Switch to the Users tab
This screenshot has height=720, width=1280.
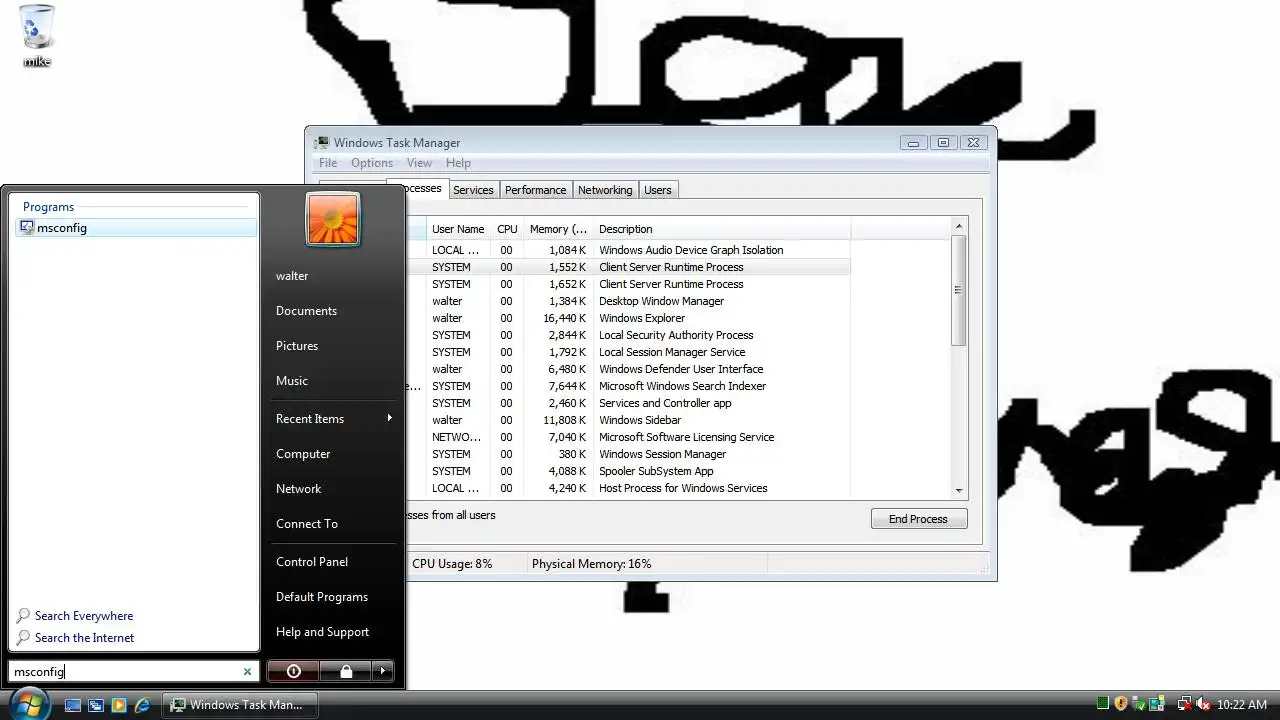(658, 190)
